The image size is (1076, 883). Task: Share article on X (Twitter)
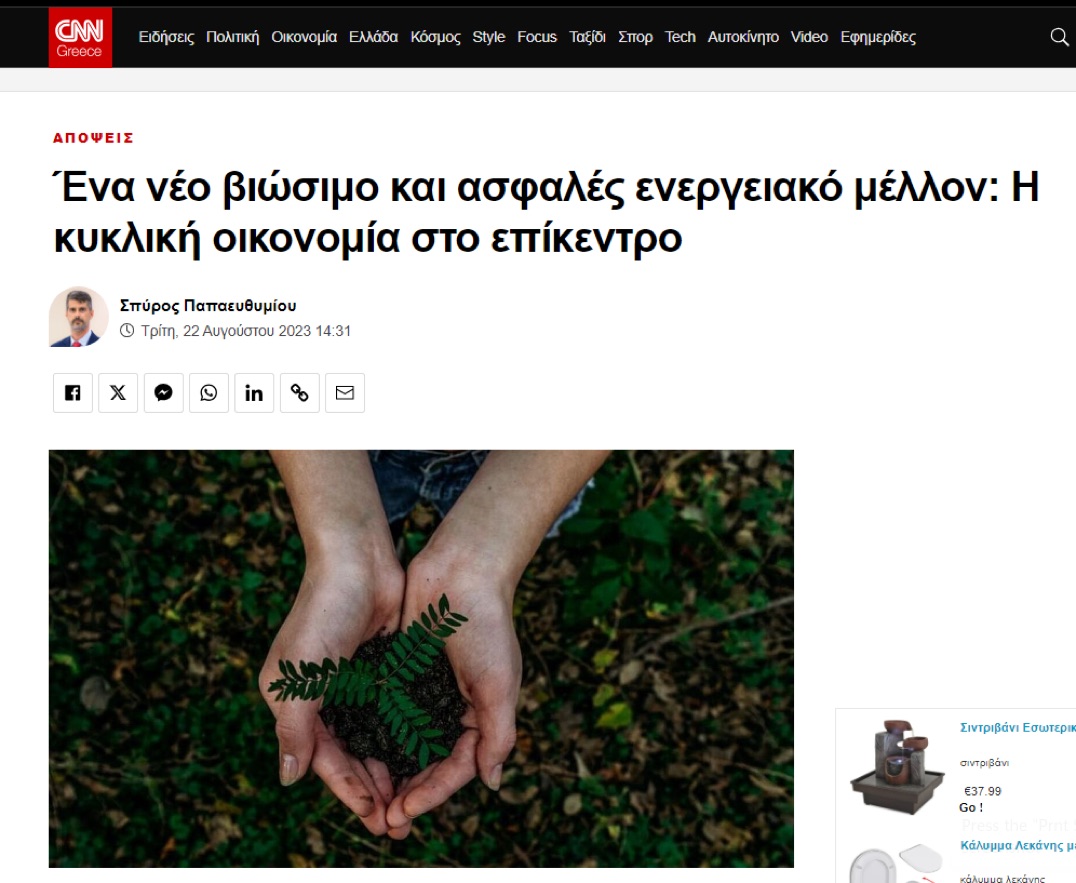click(118, 392)
